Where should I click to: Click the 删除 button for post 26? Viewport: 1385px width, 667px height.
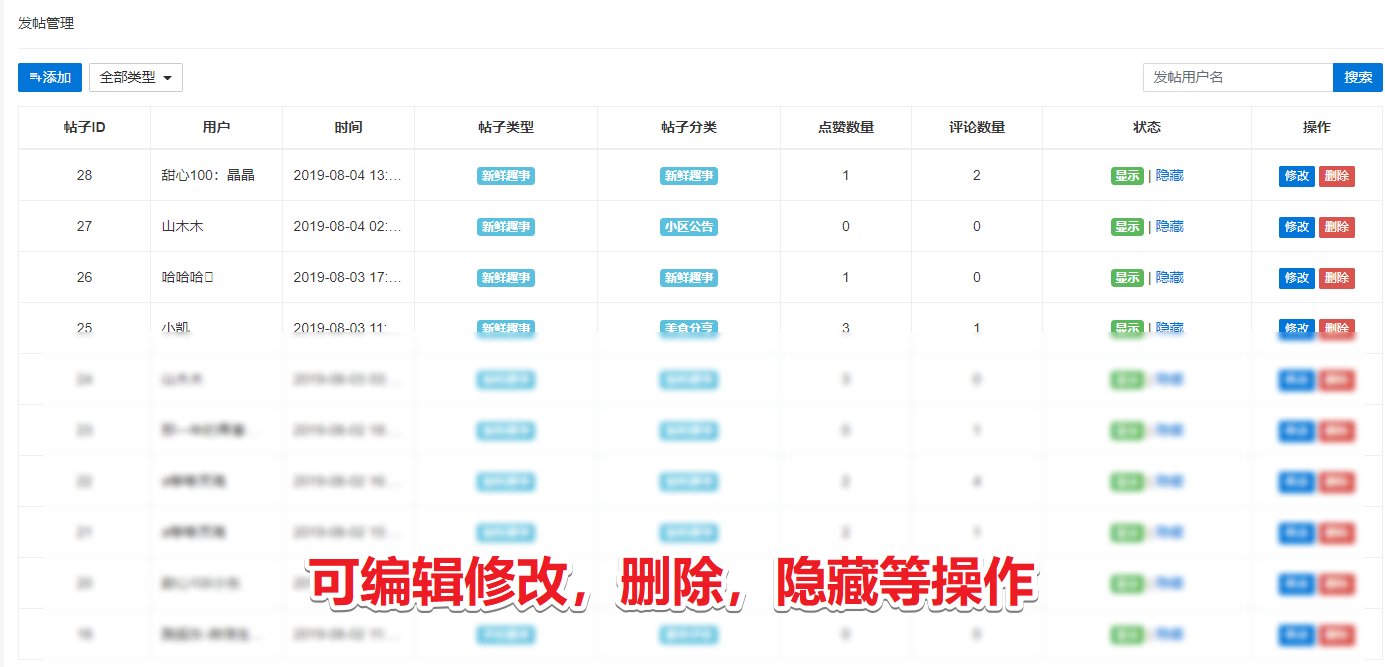(1337, 278)
